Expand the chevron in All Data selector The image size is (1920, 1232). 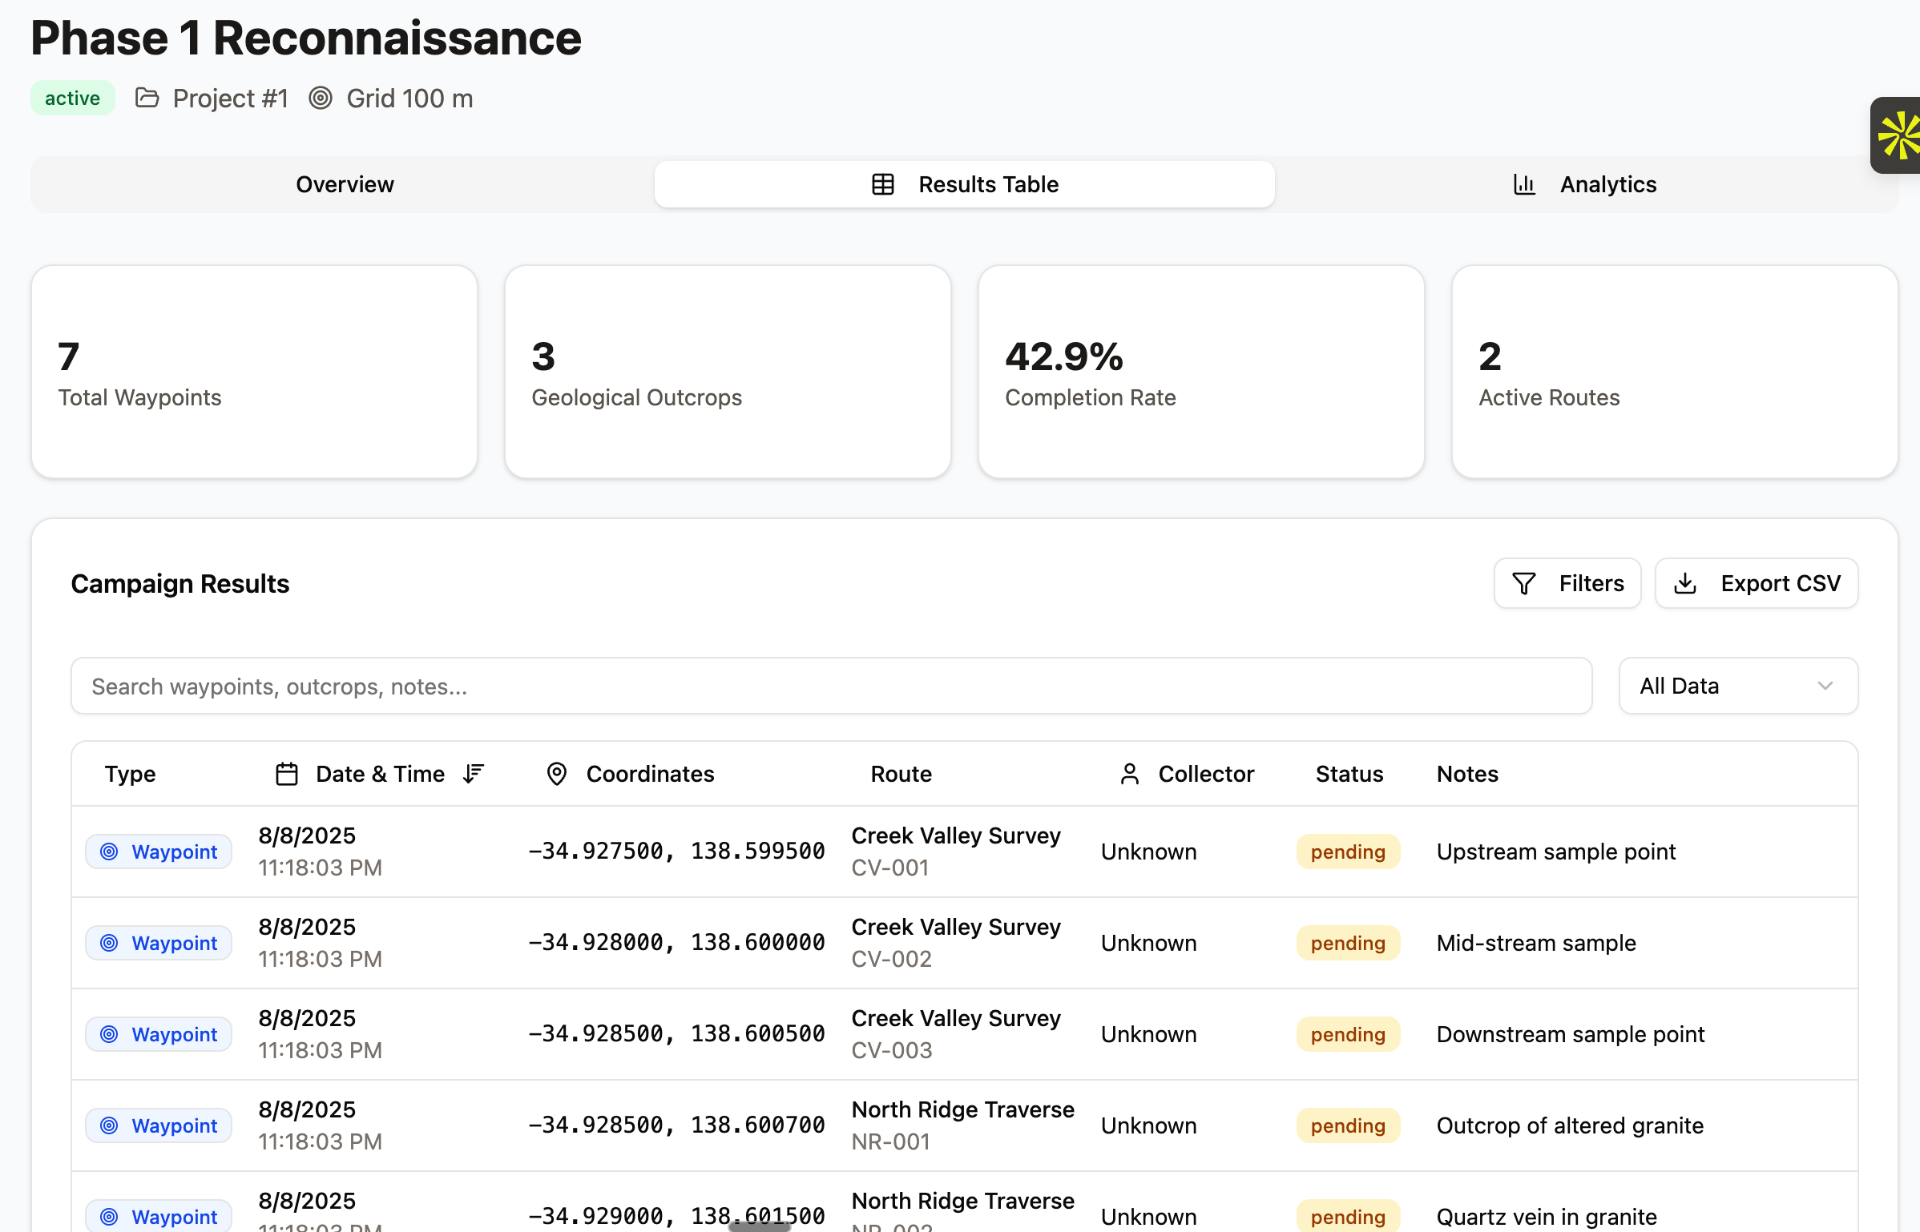(x=1825, y=686)
